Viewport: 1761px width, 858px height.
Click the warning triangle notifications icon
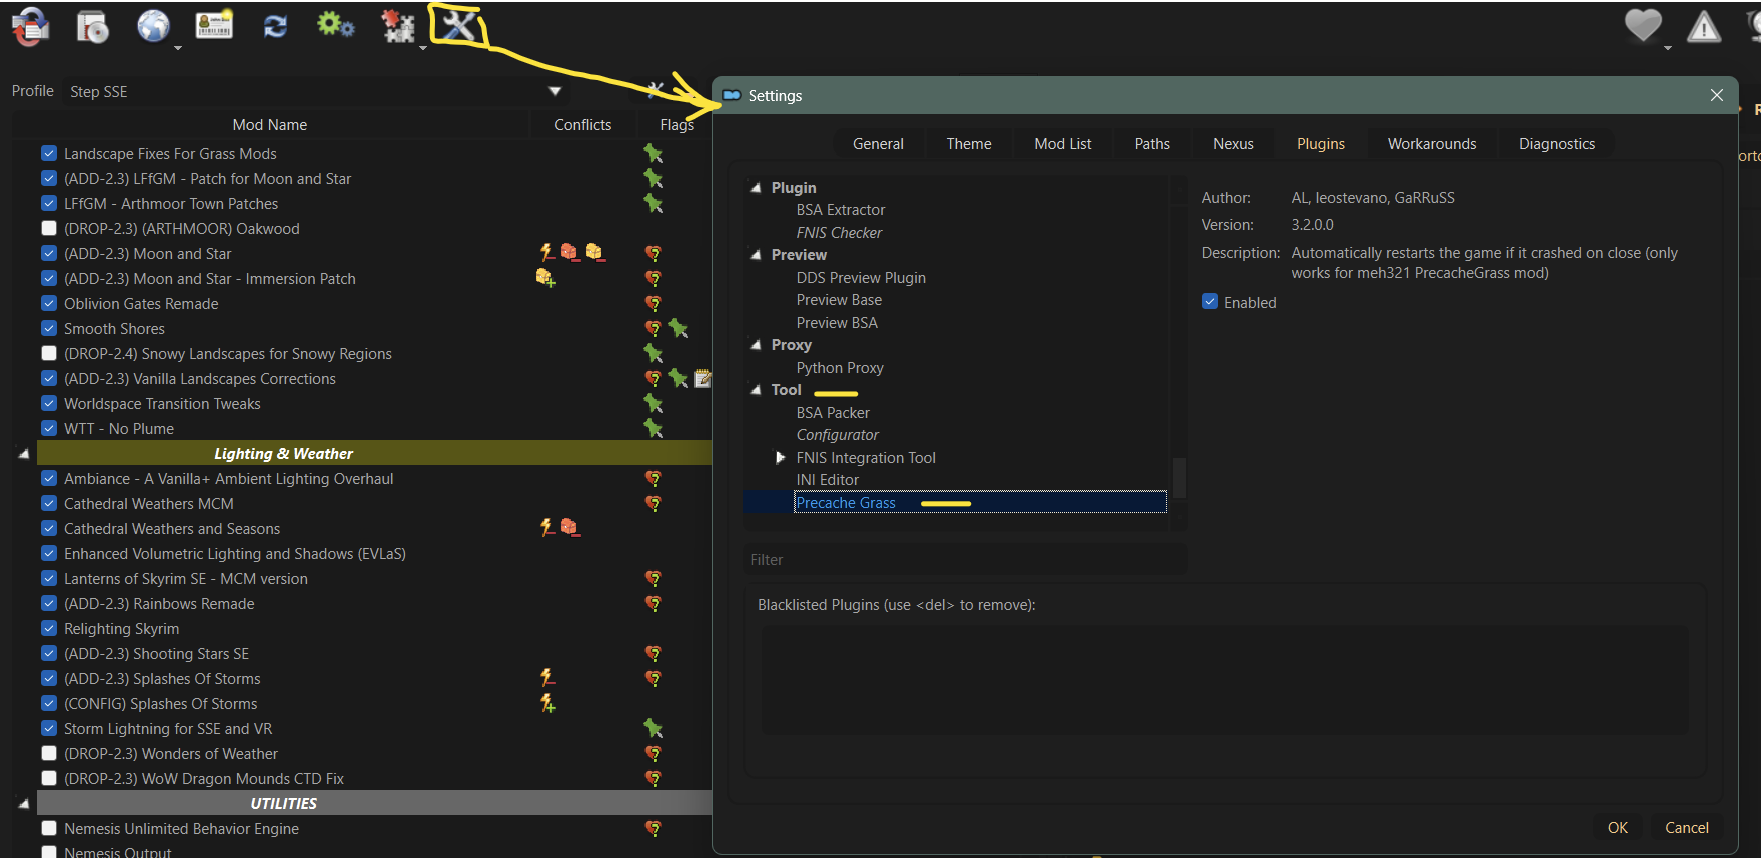pos(1703,28)
